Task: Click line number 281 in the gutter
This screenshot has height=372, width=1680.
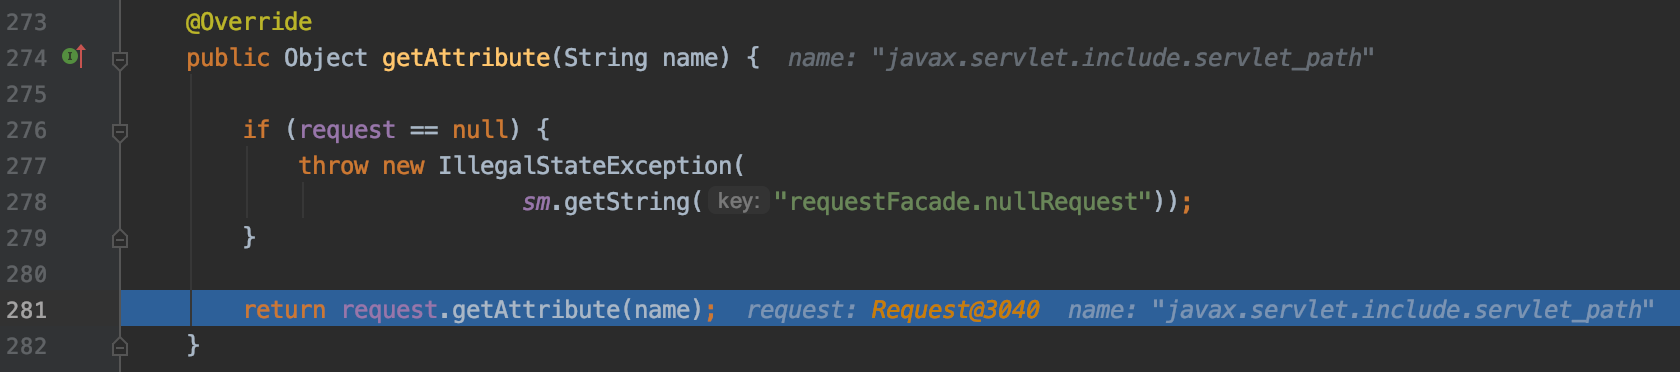Action: pos(27,310)
